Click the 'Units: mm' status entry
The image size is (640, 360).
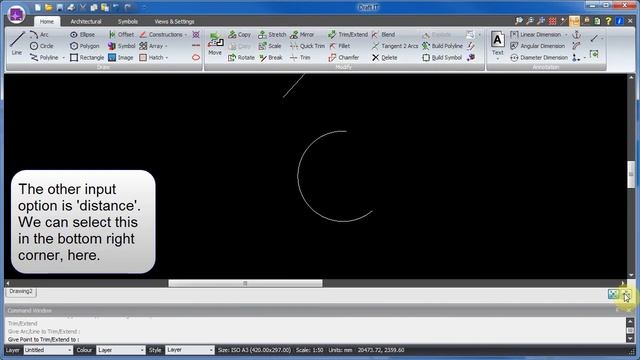click(340, 350)
